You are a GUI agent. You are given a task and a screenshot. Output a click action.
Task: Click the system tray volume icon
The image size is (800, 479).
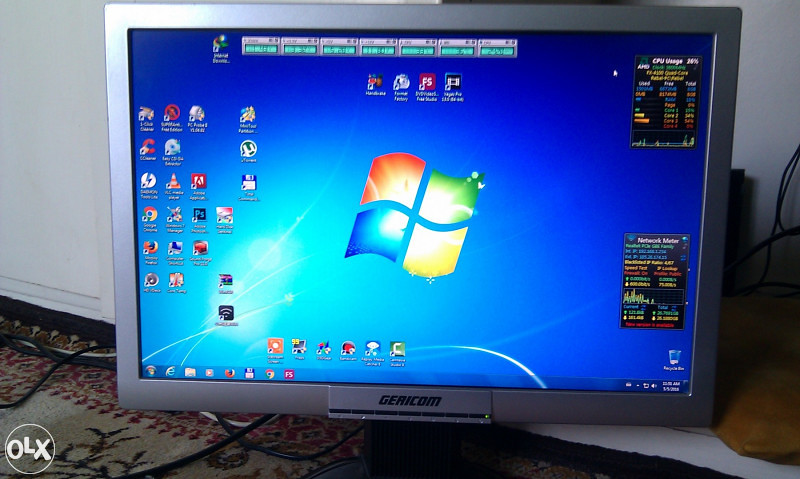tap(654, 386)
